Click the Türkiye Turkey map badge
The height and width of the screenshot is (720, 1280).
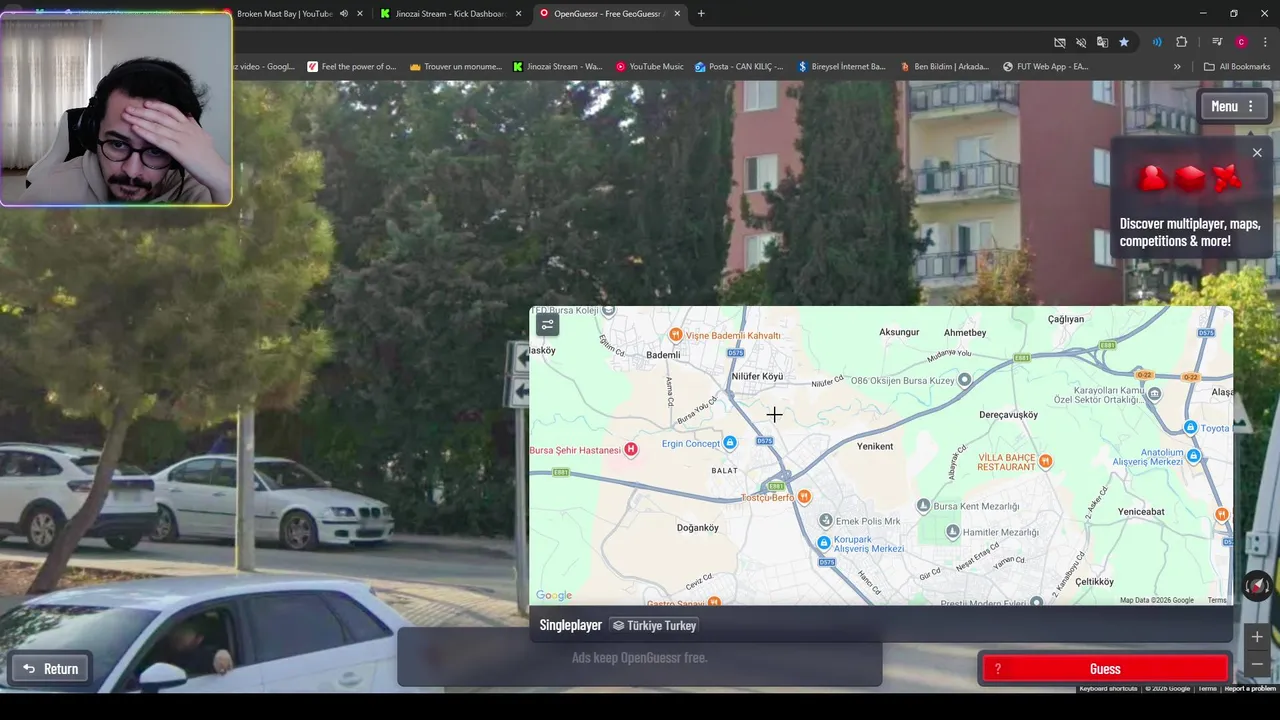click(x=654, y=625)
